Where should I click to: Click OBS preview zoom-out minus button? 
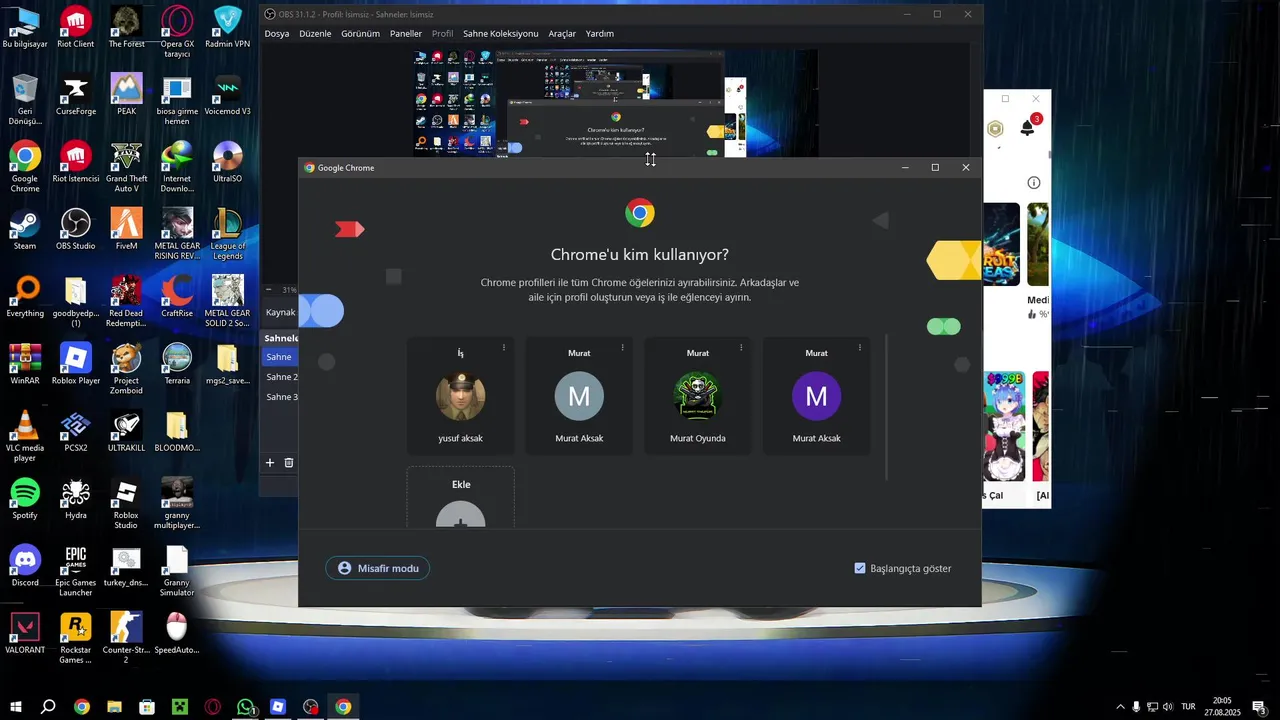(x=268, y=290)
